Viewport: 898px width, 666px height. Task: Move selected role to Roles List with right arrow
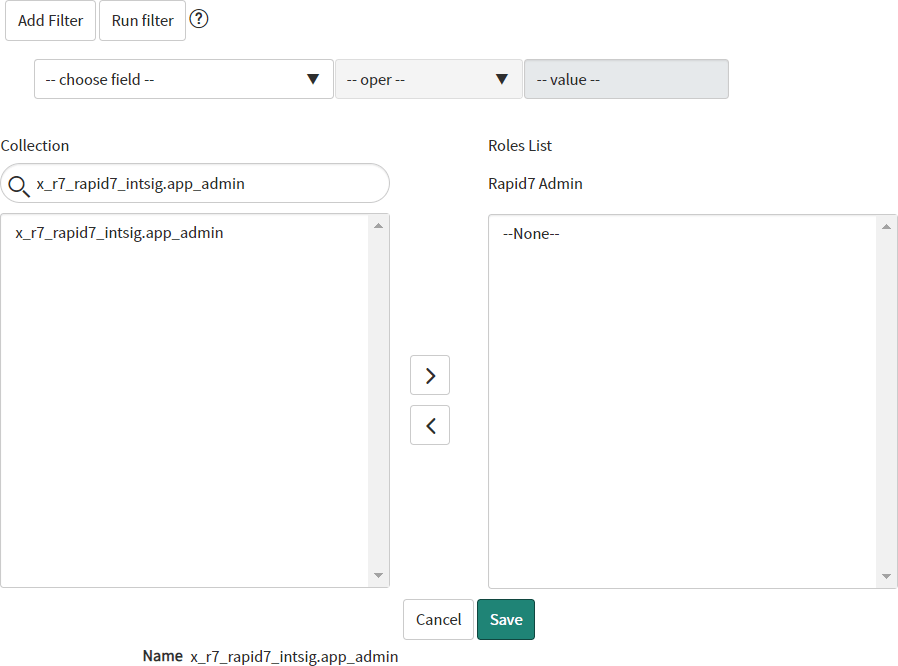click(430, 375)
